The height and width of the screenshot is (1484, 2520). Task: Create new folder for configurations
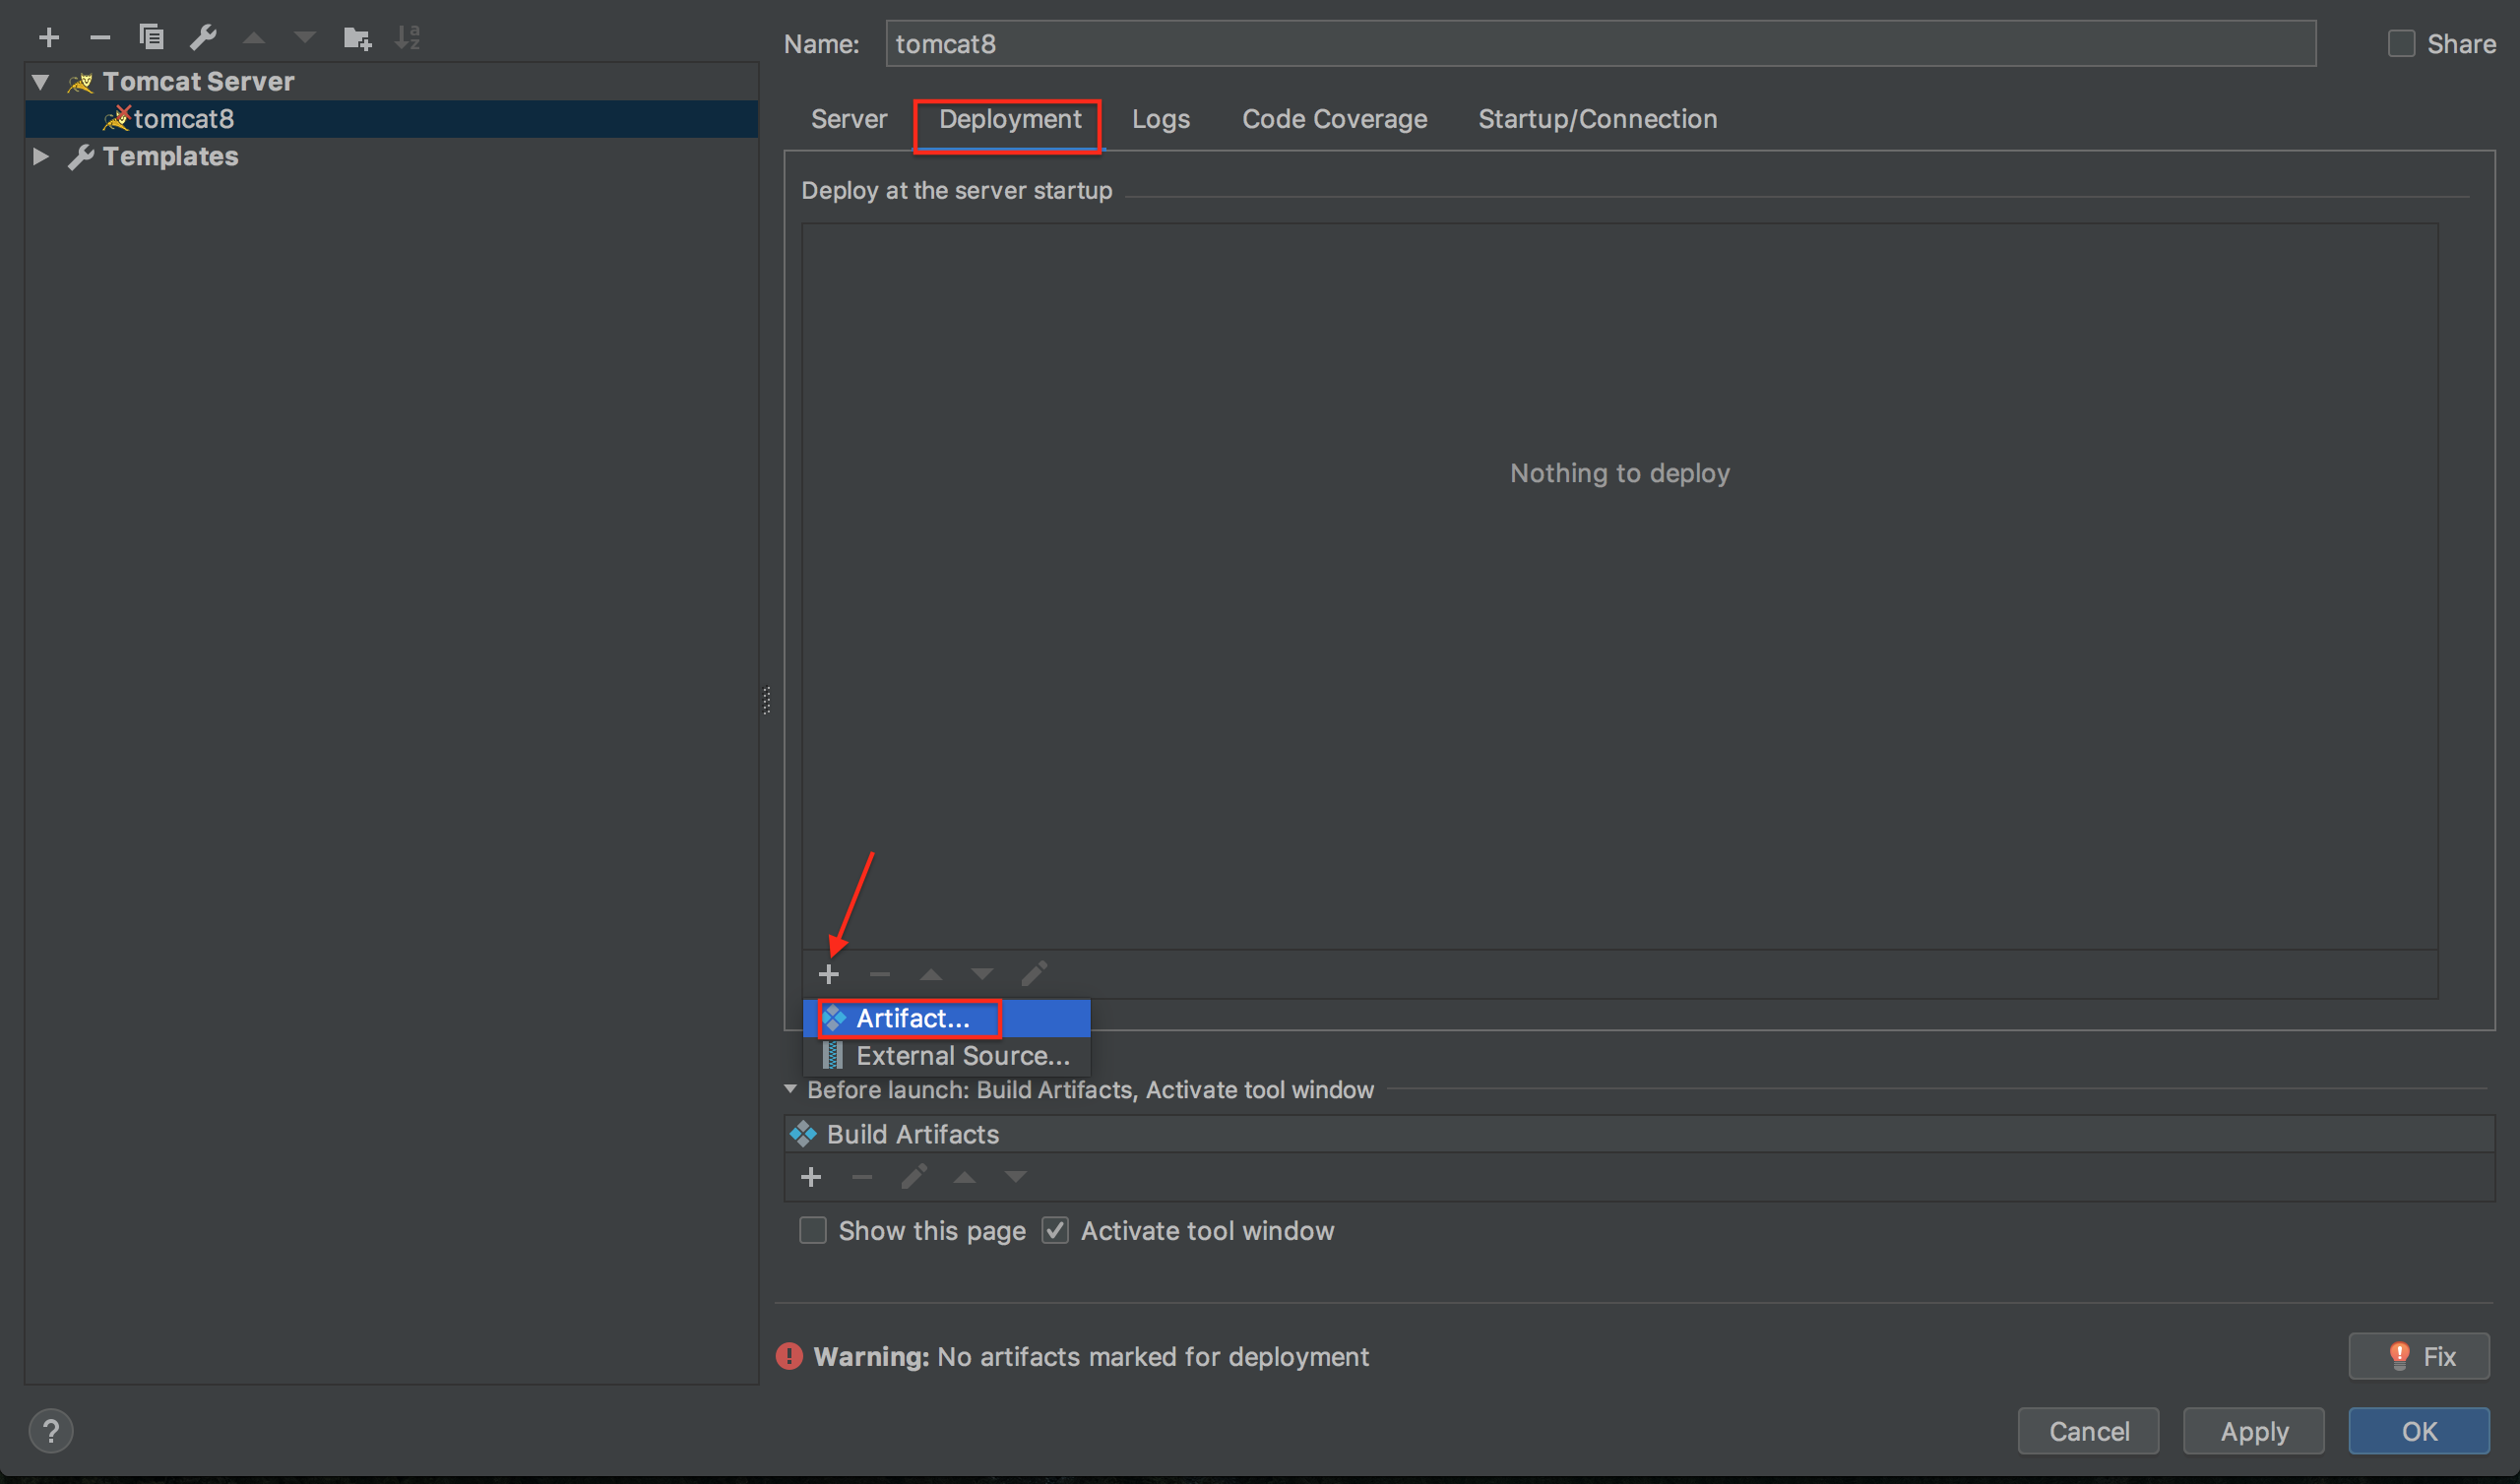tap(357, 38)
